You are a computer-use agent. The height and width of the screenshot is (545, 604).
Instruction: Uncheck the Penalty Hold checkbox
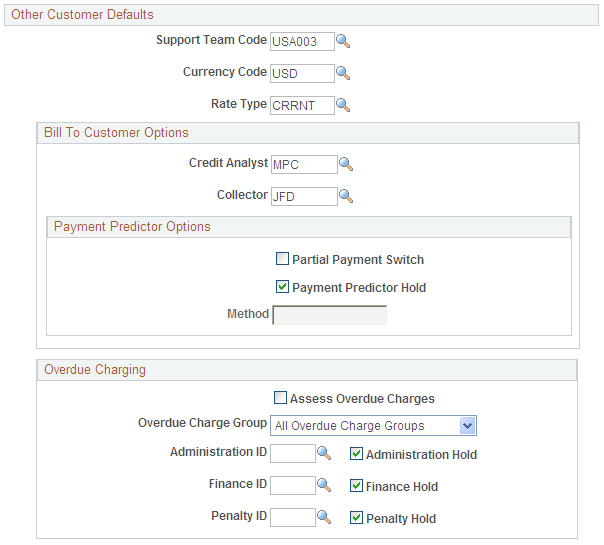(x=356, y=518)
